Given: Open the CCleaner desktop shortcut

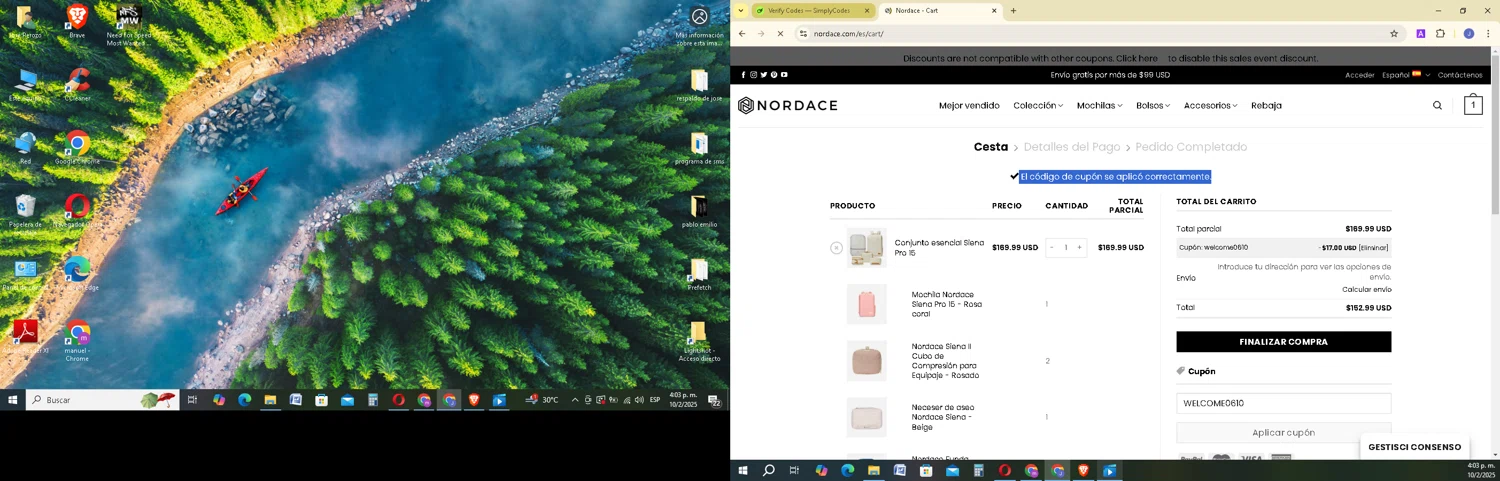Looking at the screenshot, I should [77, 84].
